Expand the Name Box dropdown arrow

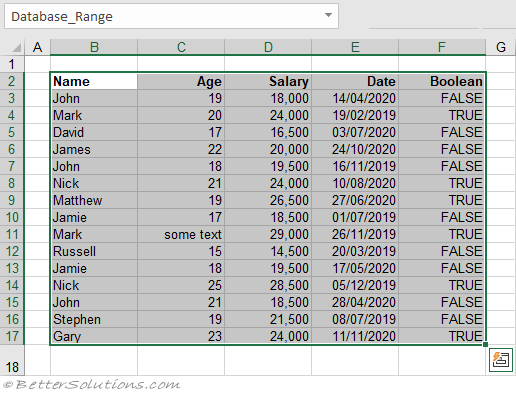pos(328,15)
